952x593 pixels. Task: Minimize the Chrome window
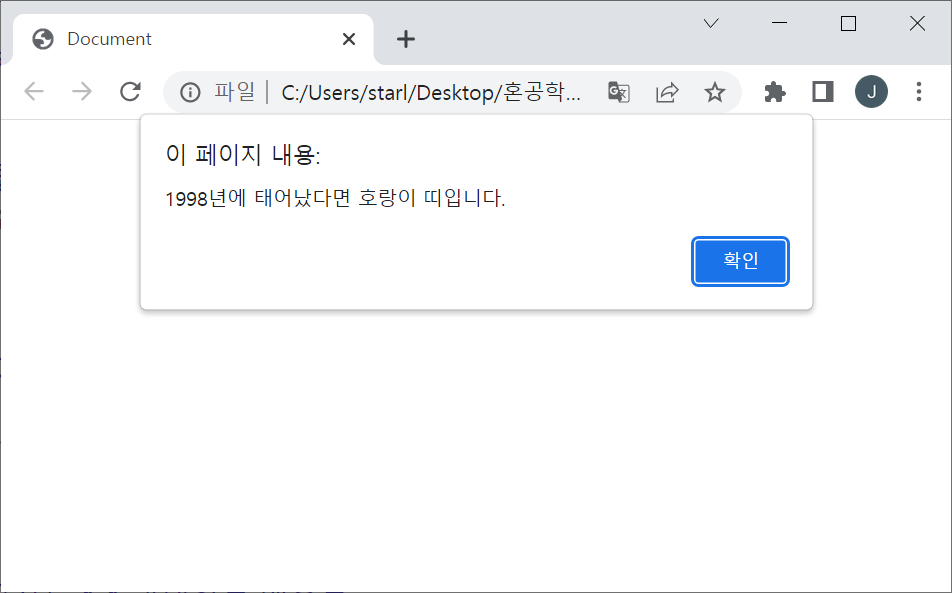coord(780,23)
